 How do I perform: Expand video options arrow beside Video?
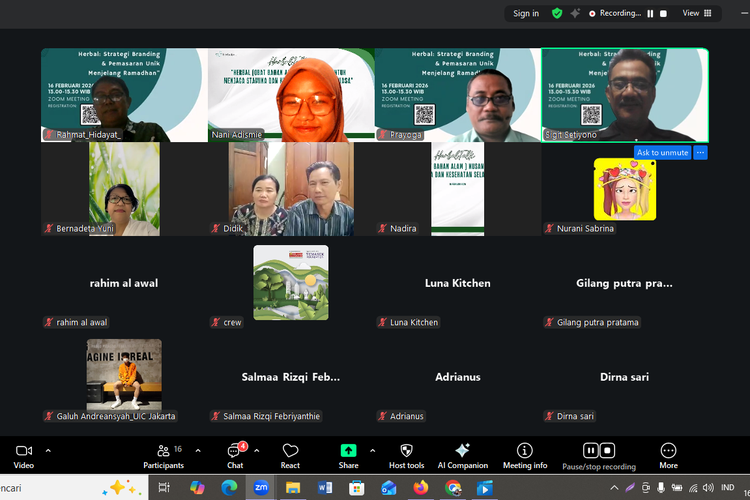point(48,450)
